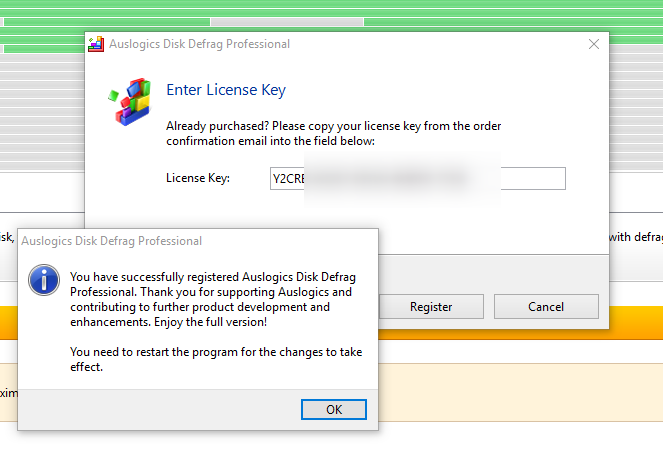Click the small Auslogics icon in the license dialog title bar

tap(96, 44)
